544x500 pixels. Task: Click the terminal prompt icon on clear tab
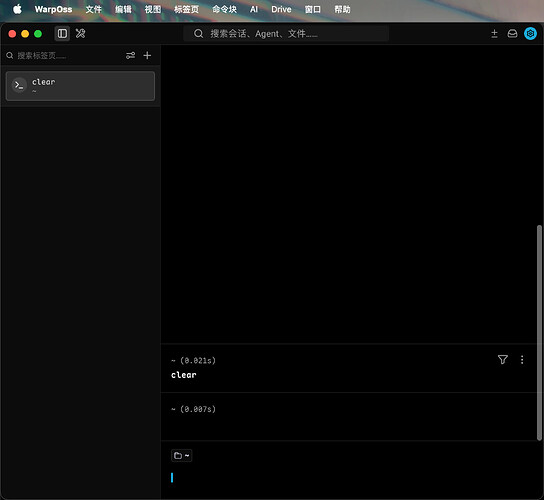click(19, 85)
